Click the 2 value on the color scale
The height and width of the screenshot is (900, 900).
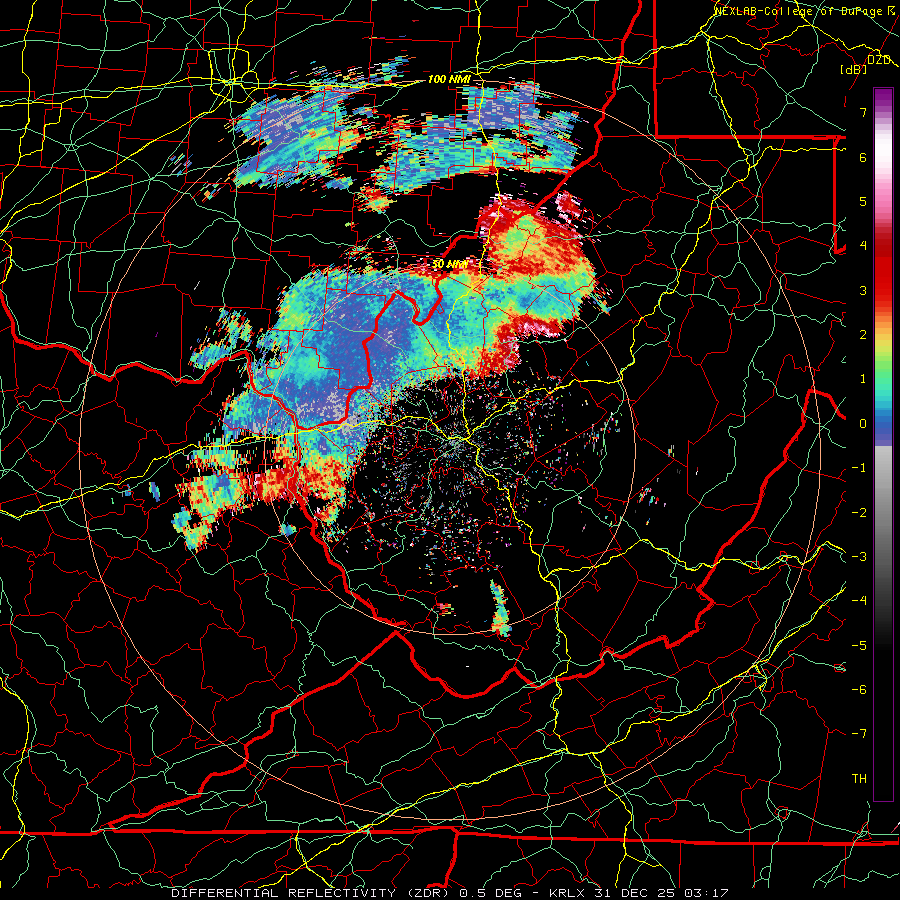coord(863,335)
